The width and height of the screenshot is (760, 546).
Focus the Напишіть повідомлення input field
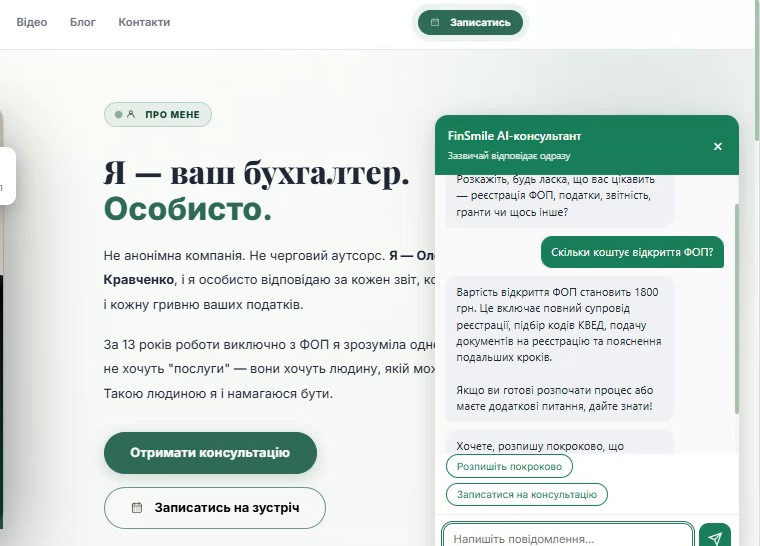point(568,535)
